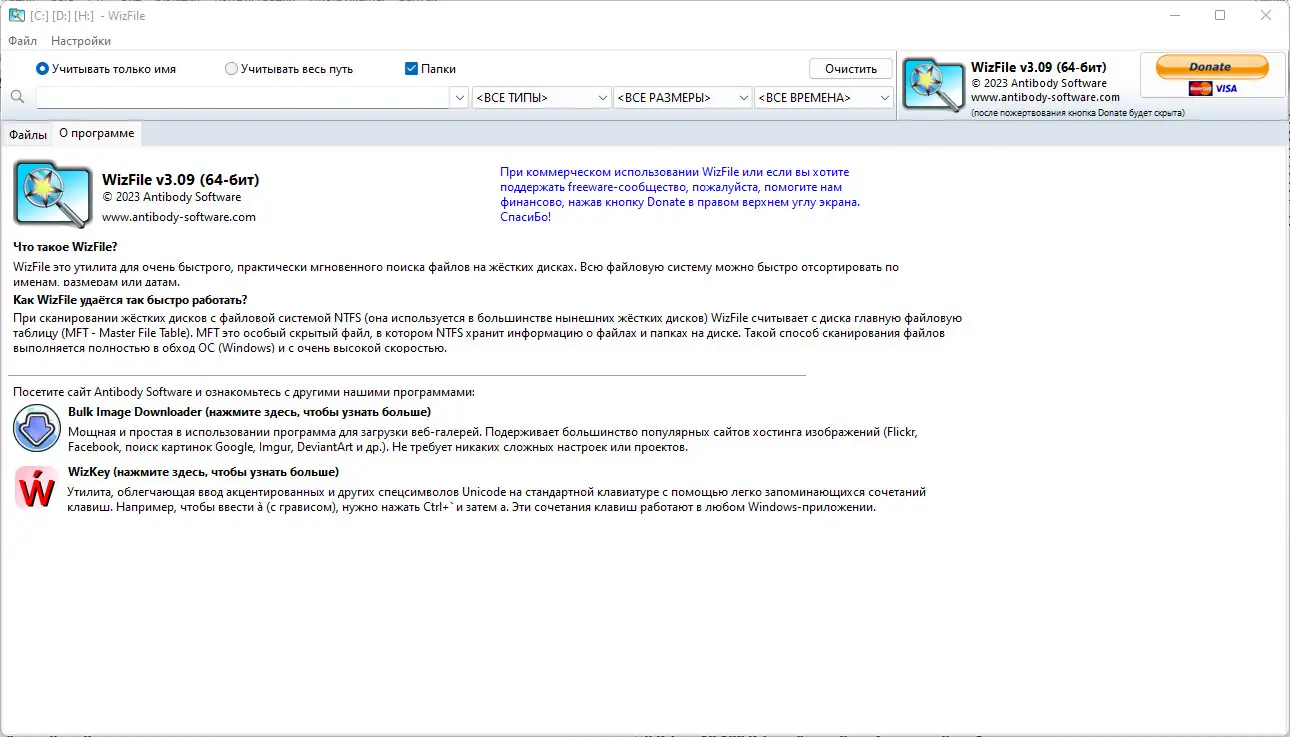Open the '<ВСЕ РАЗМЕРЫ>' size filter dropdown
This screenshot has height=737, width=1290.
pyautogui.click(x=683, y=98)
